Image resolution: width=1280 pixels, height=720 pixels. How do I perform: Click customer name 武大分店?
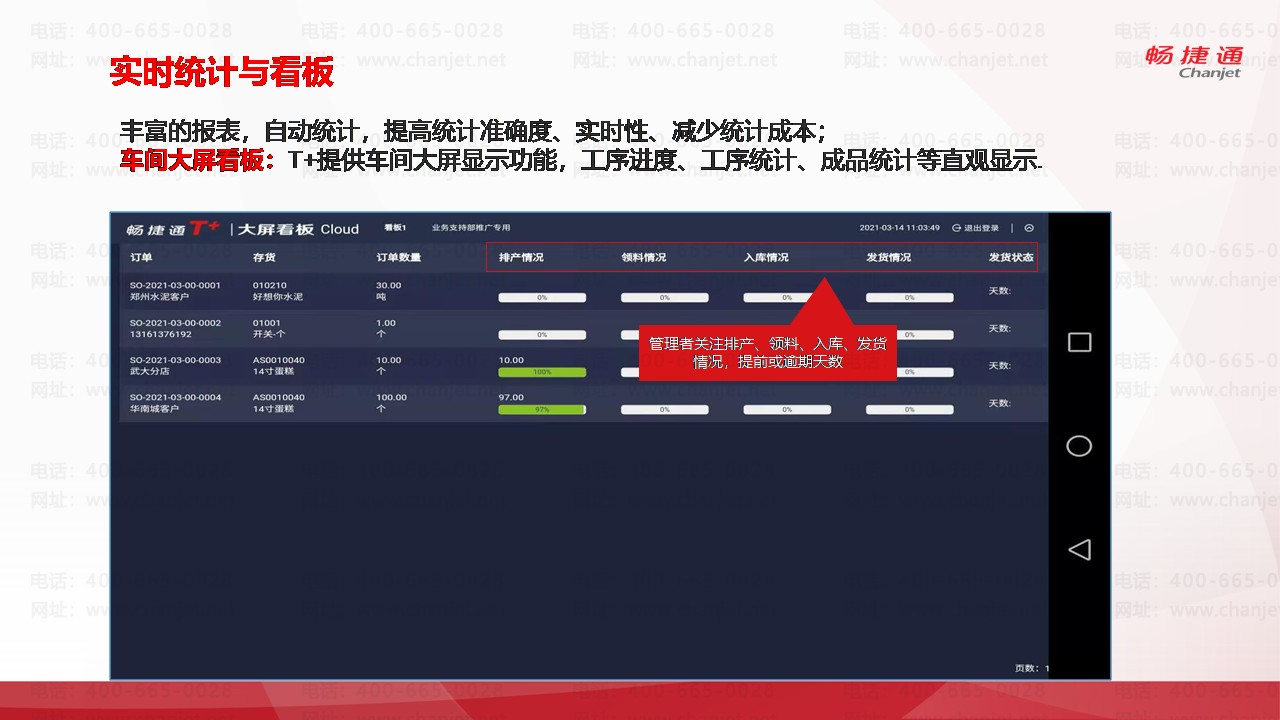pos(150,372)
